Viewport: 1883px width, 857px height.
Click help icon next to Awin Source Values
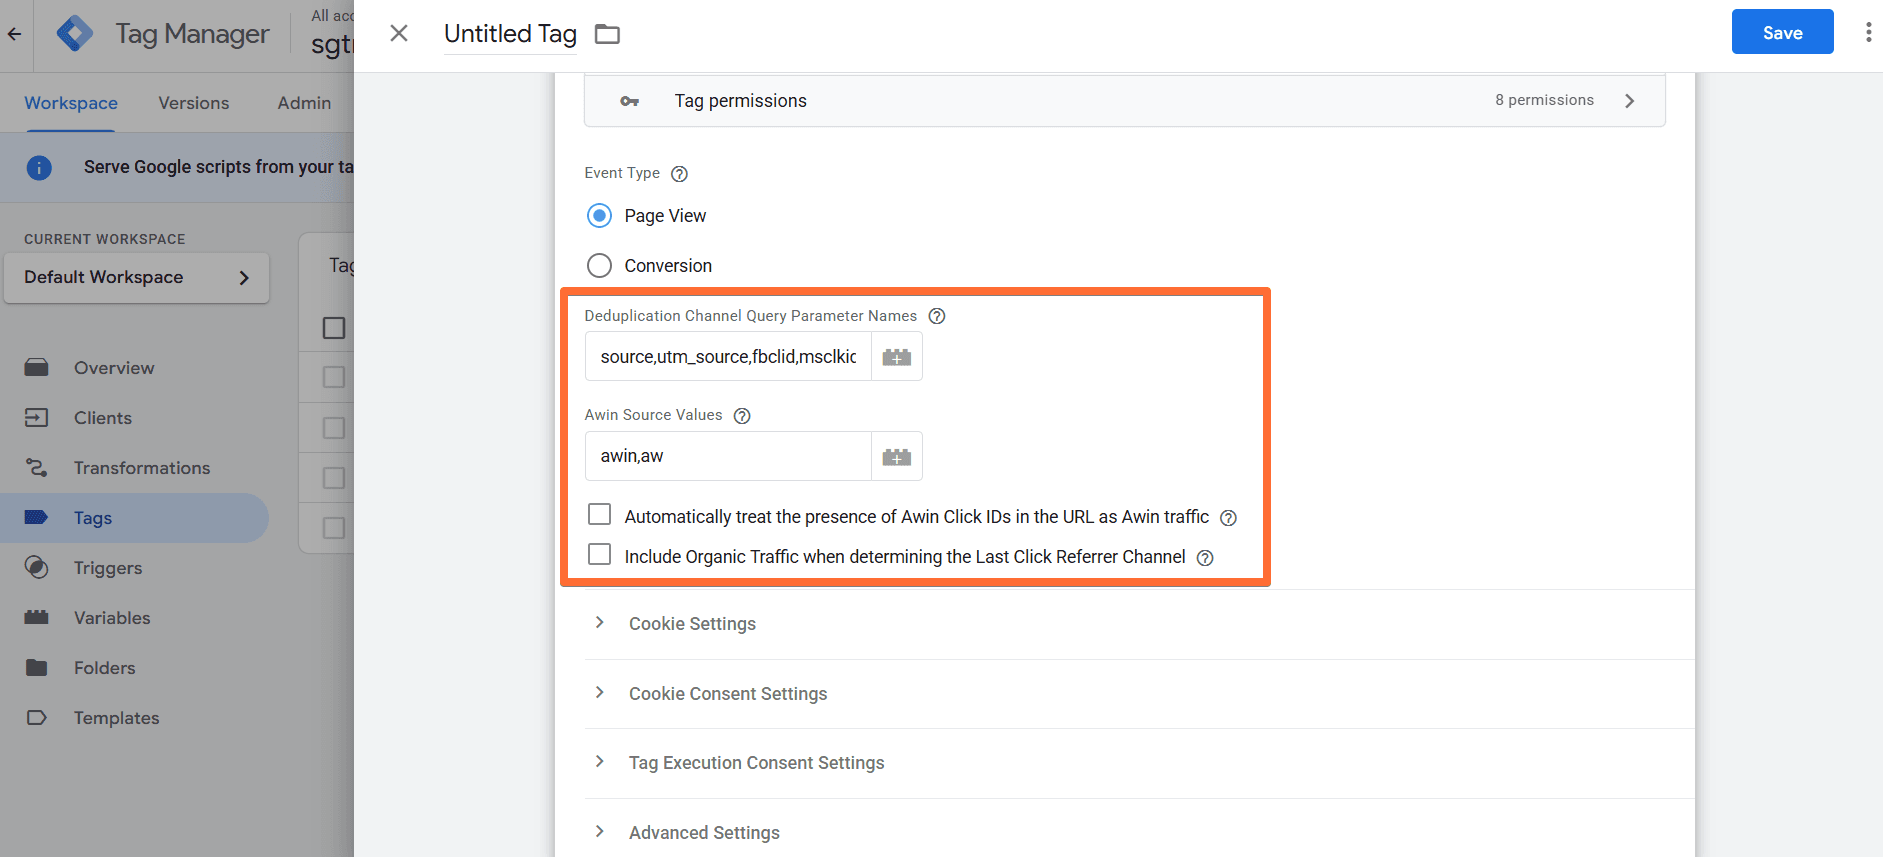(742, 416)
